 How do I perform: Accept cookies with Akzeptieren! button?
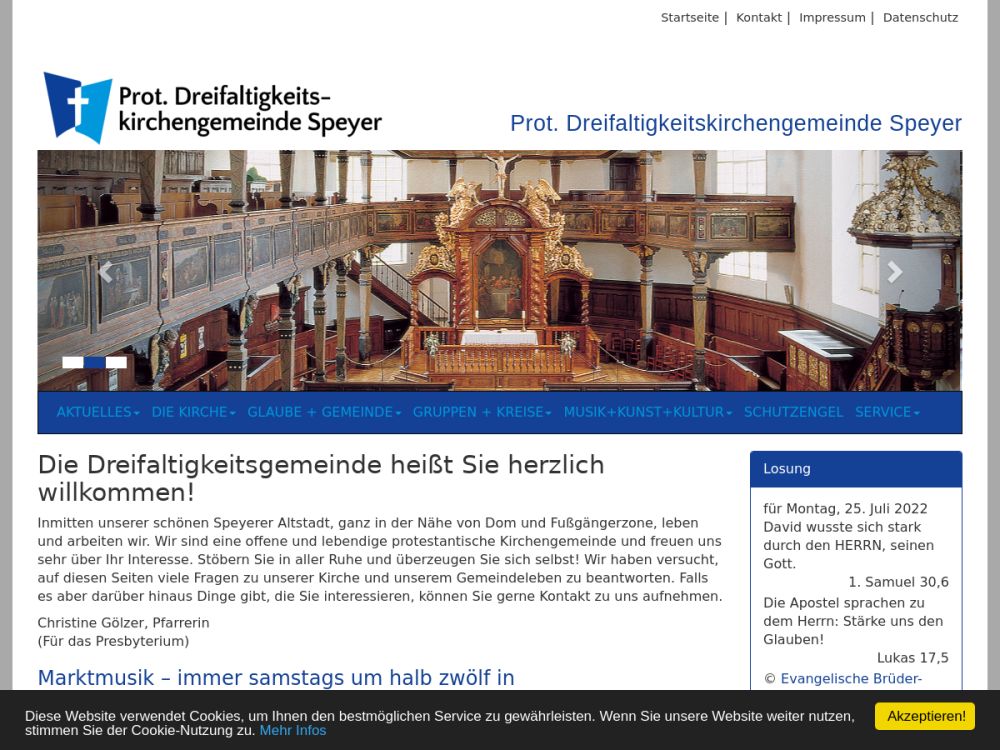924,716
